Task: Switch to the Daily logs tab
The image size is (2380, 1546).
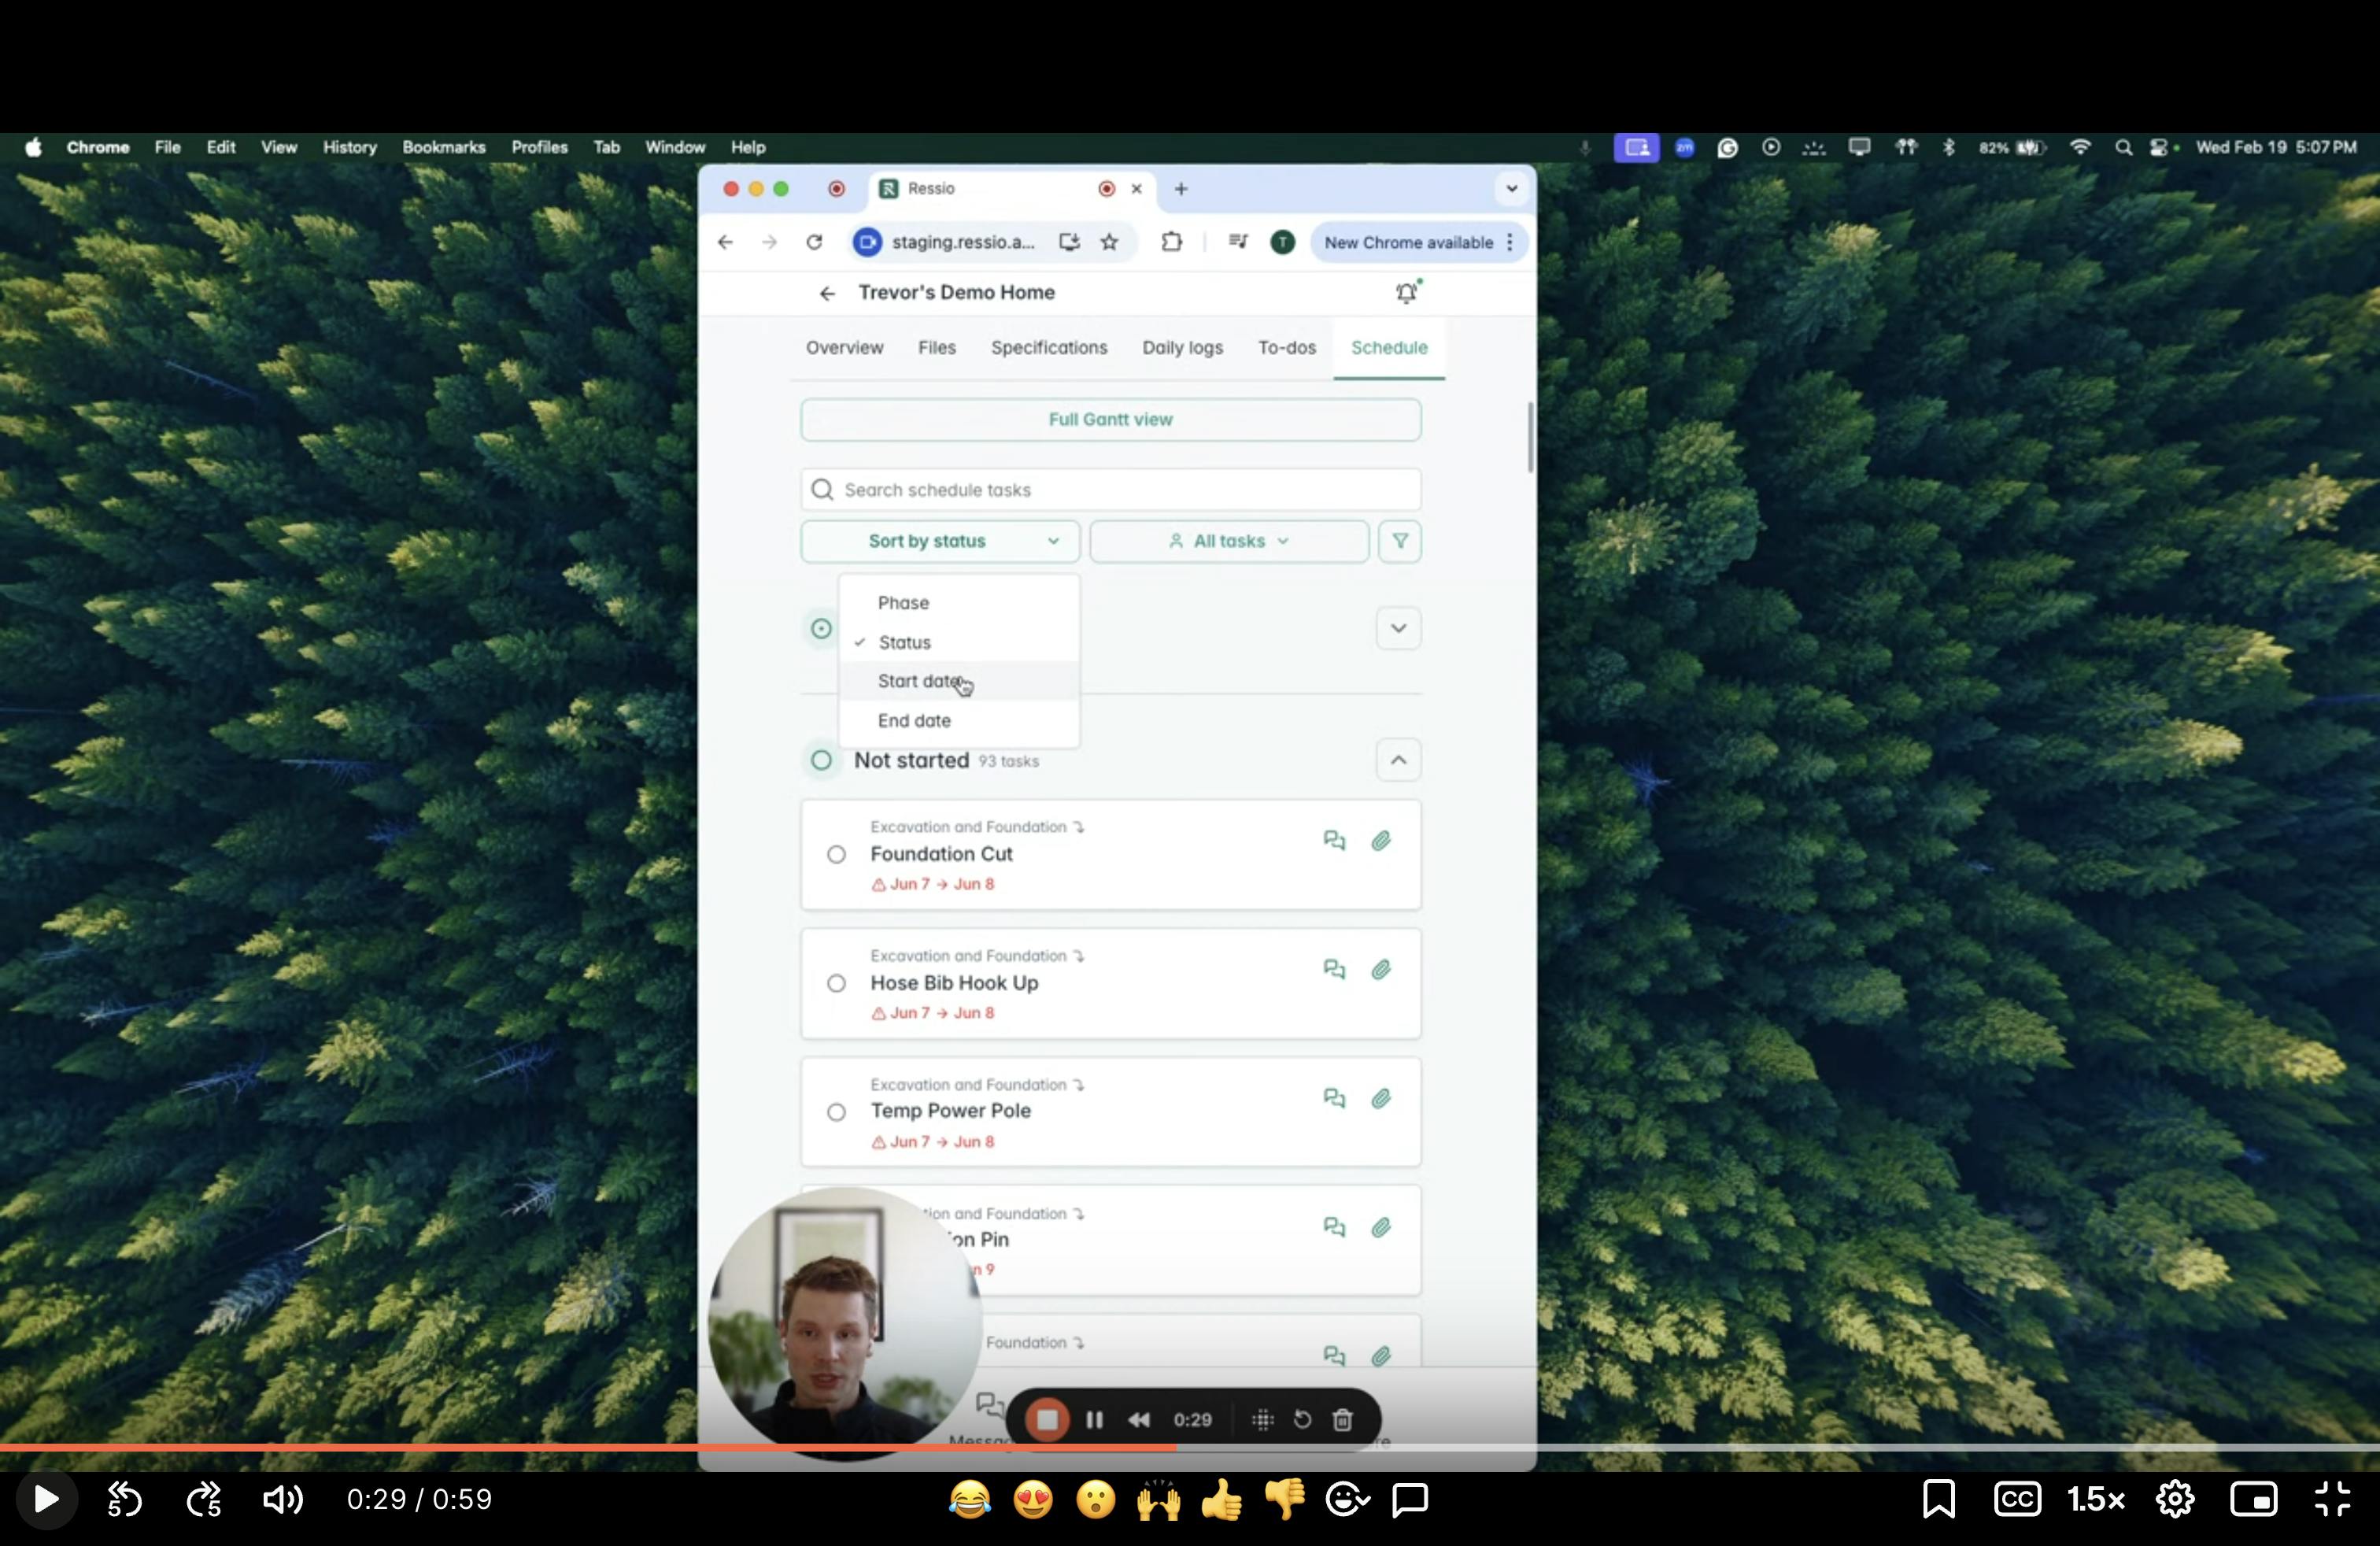Action: (x=1182, y=348)
